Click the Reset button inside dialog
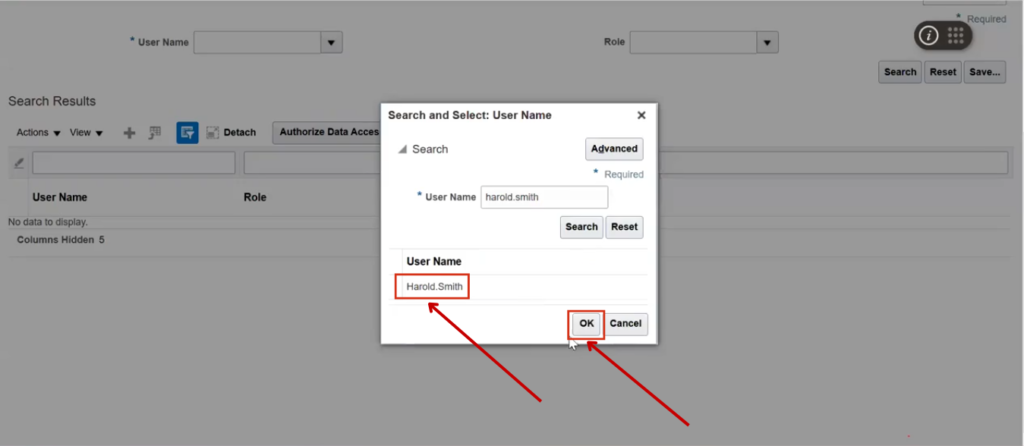This screenshot has height=446, width=1024. point(624,227)
